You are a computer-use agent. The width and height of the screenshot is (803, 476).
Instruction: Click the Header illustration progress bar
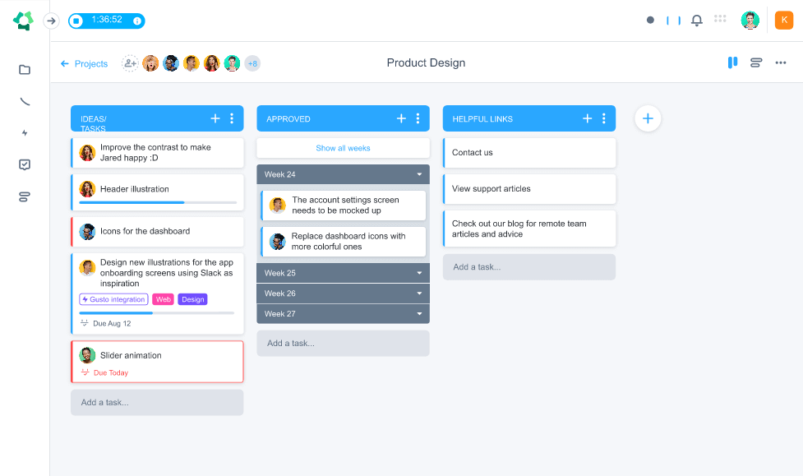click(158, 203)
